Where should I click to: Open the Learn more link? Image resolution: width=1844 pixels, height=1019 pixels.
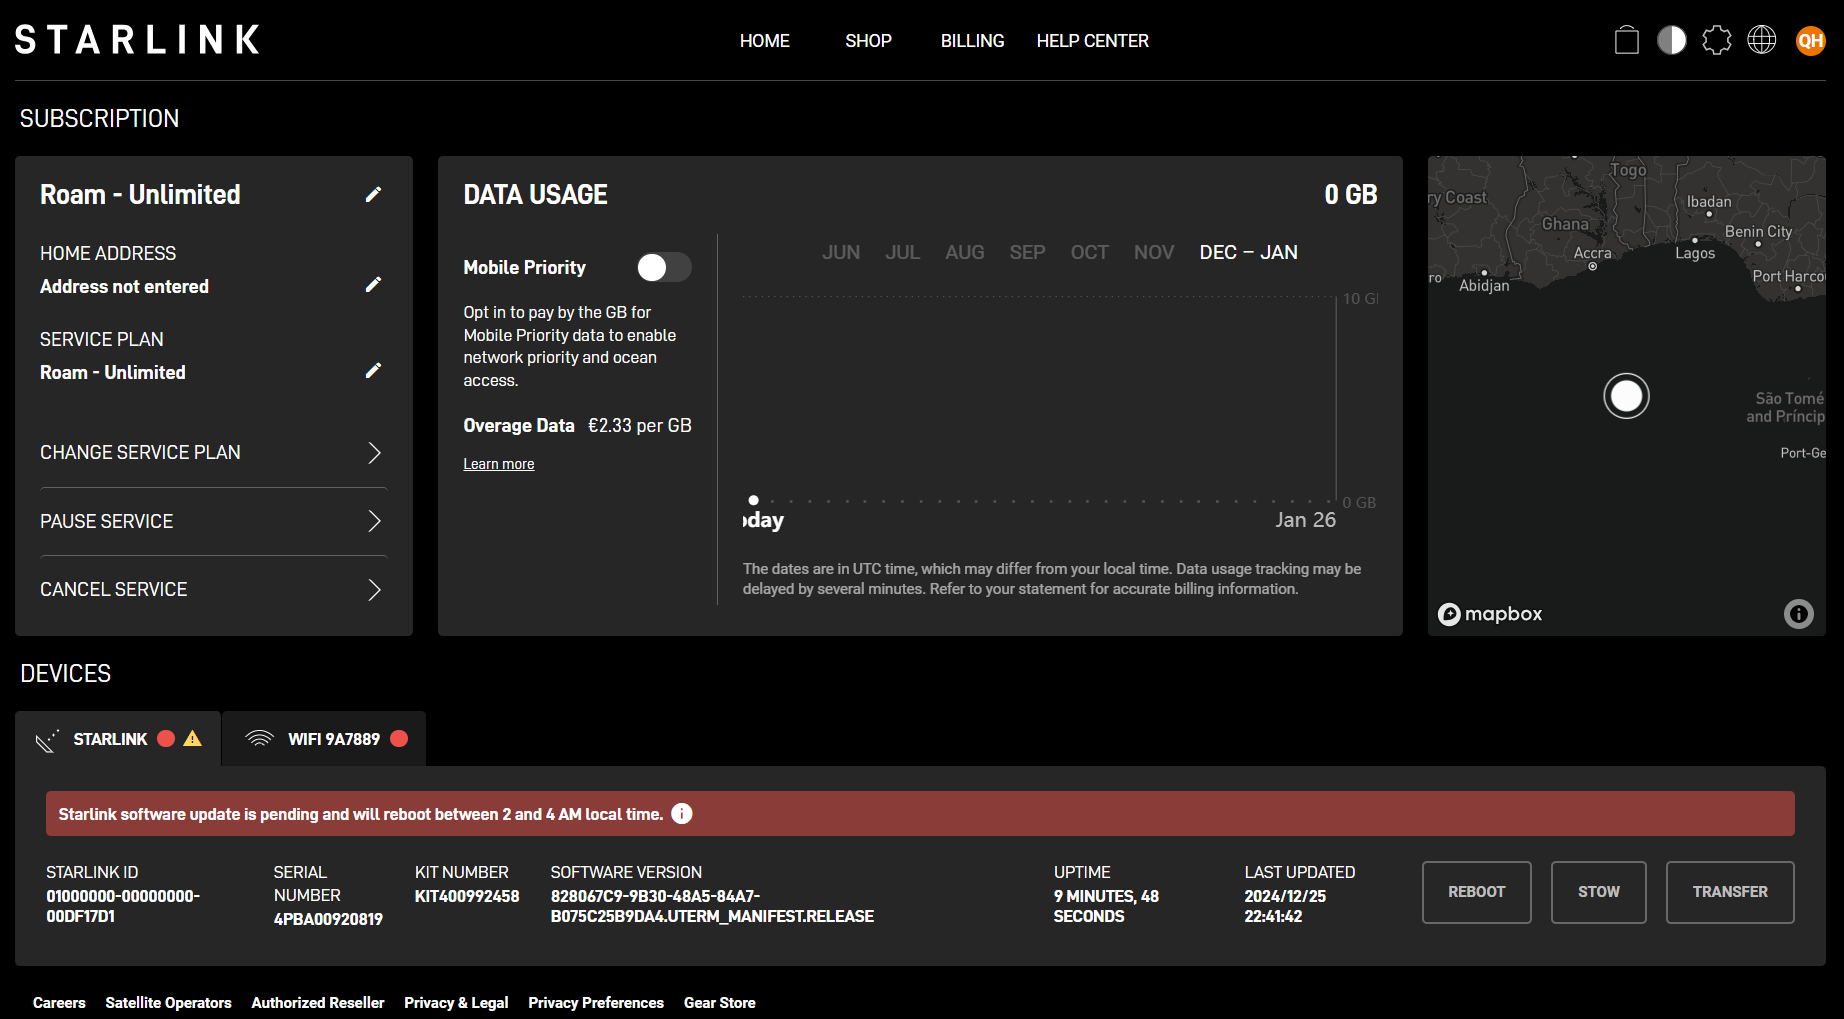(x=499, y=464)
